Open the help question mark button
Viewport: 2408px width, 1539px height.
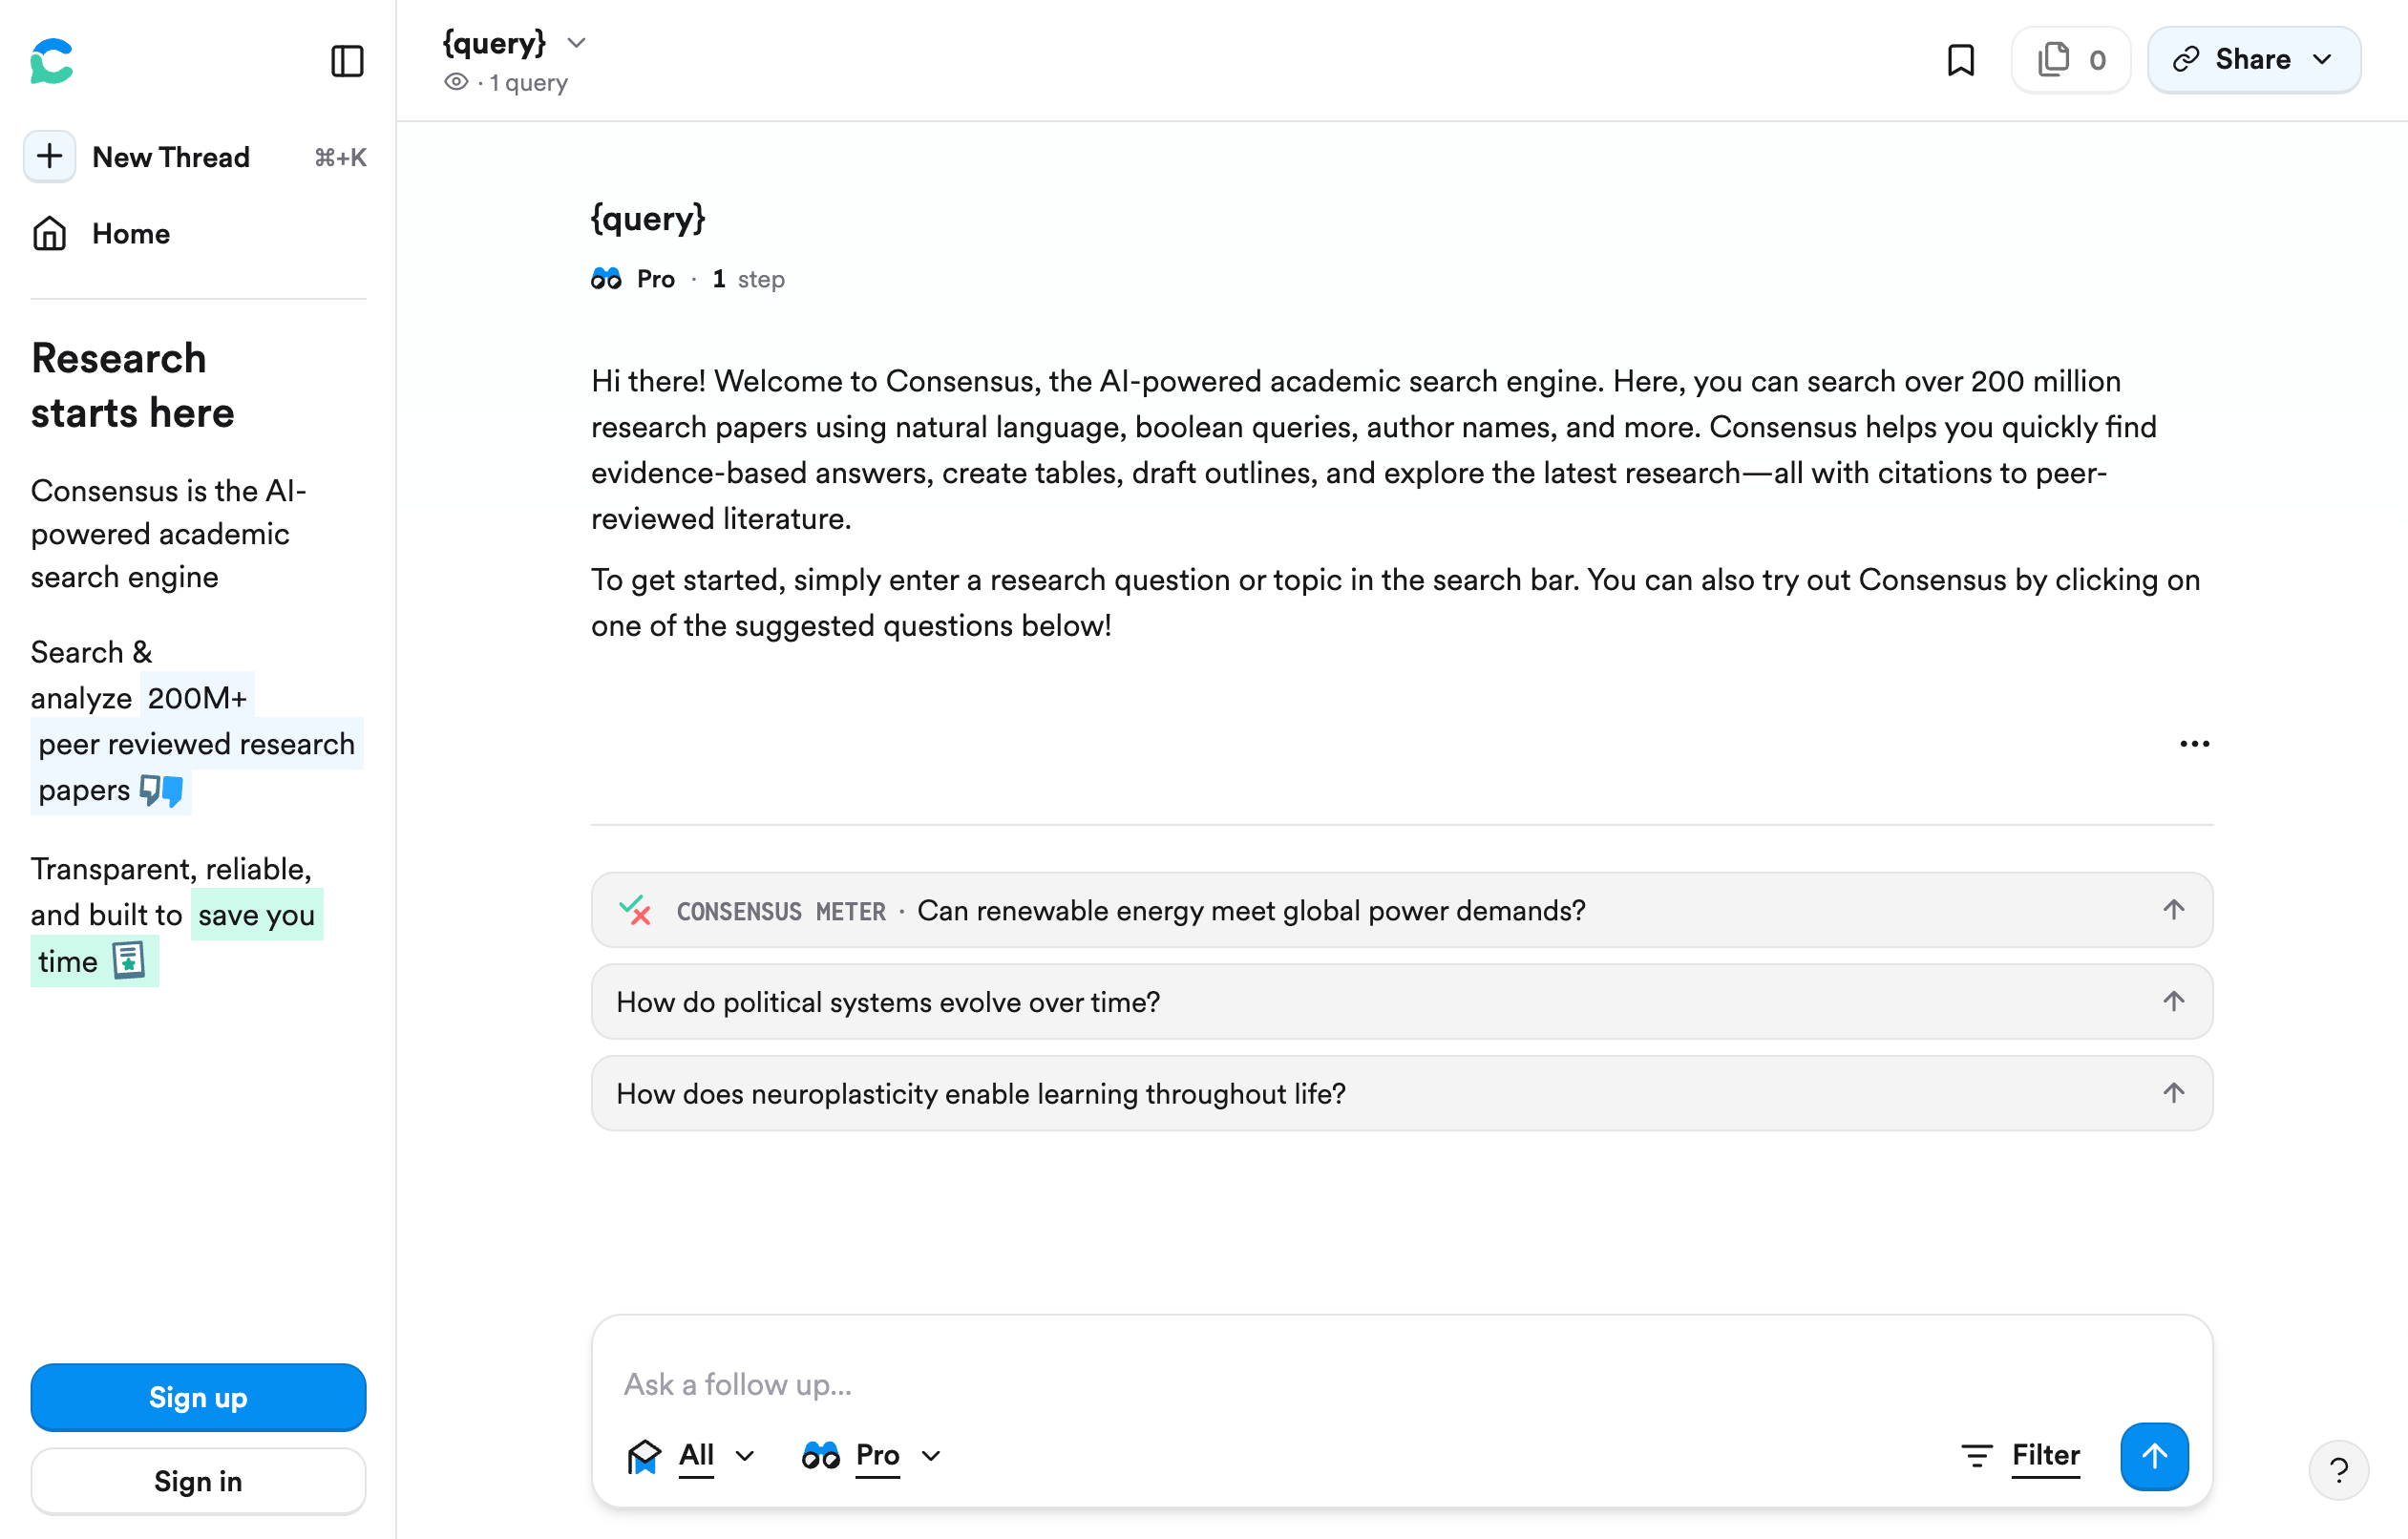[2338, 1470]
